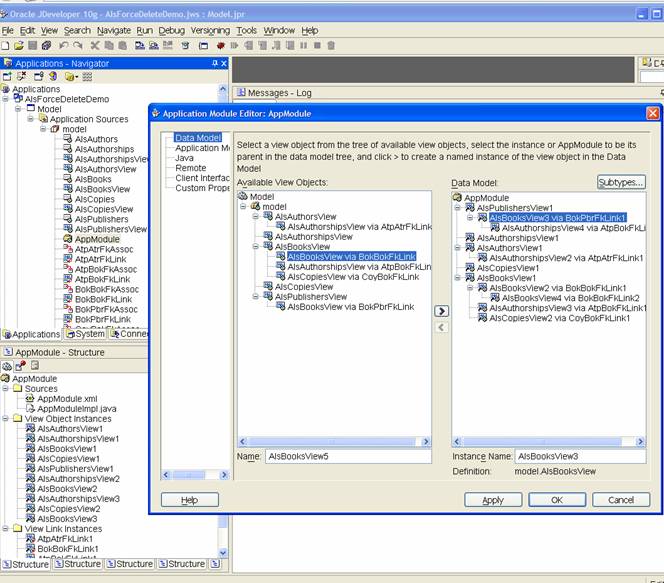Collapse AlsPublishersView1 in Data Model tree

tap(457, 208)
